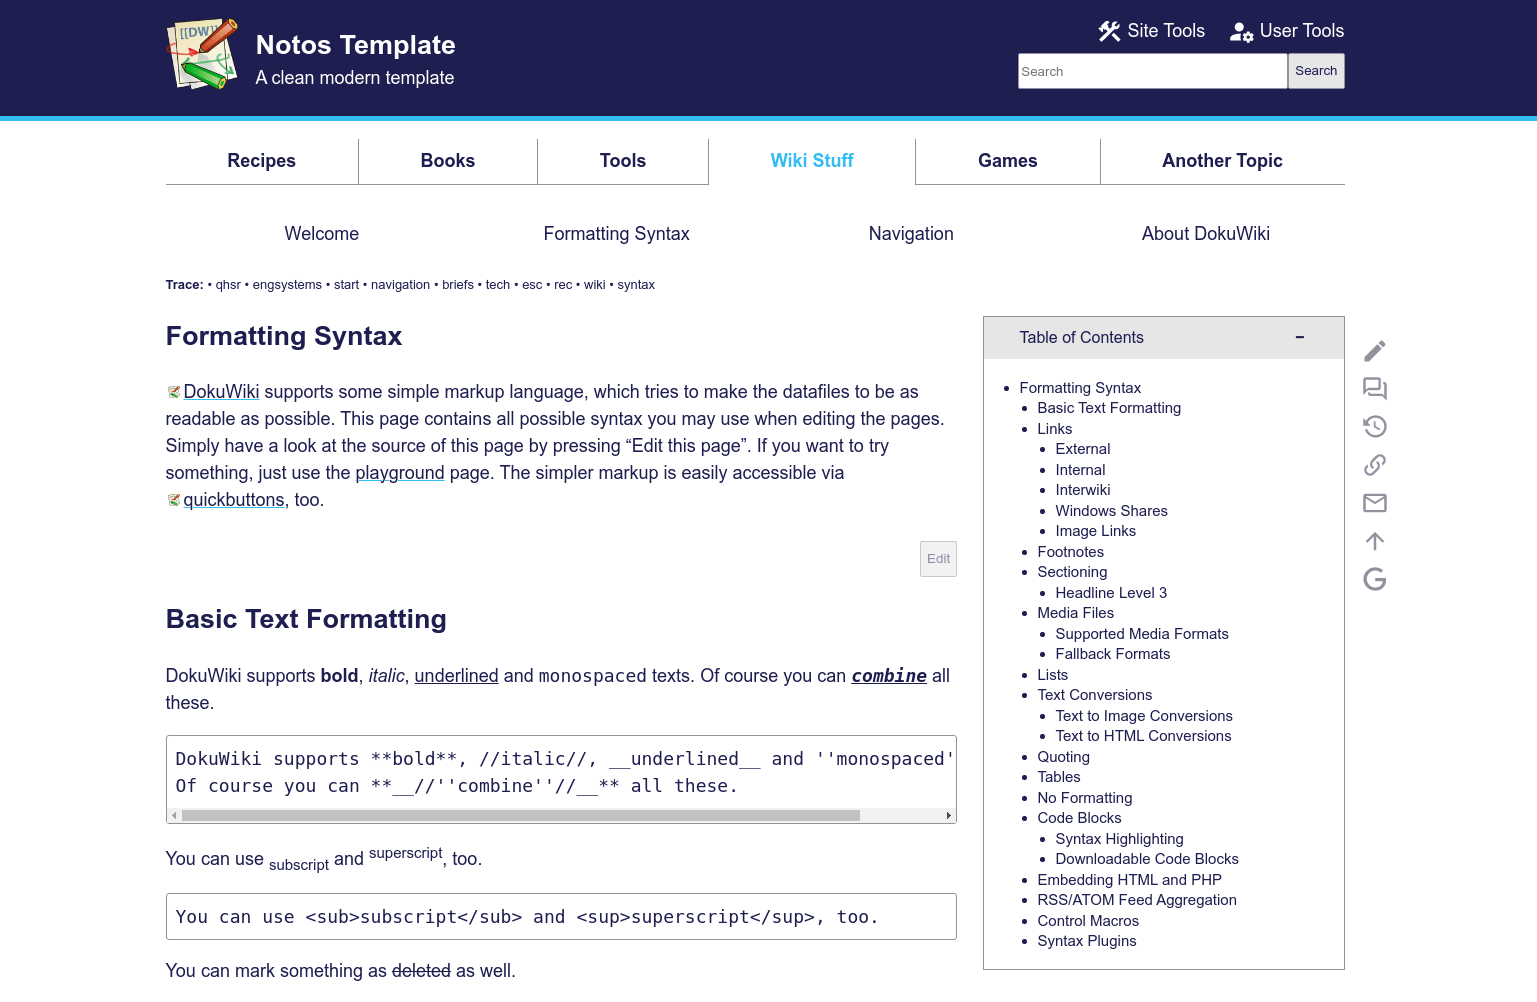Click engsystems in the breadcrumb trace
The height and width of the screenshot is (1002, 1537).
coord(287,285)
